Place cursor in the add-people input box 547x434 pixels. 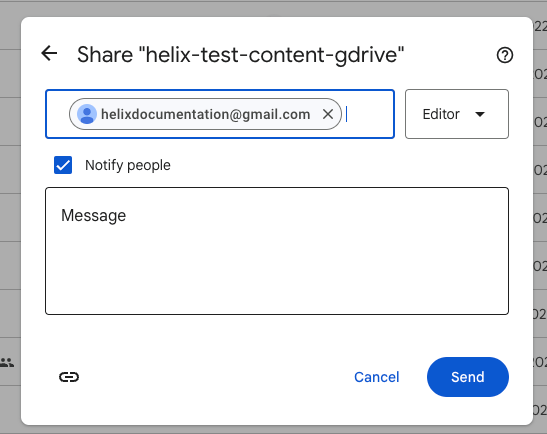click(x=369, y=114)
